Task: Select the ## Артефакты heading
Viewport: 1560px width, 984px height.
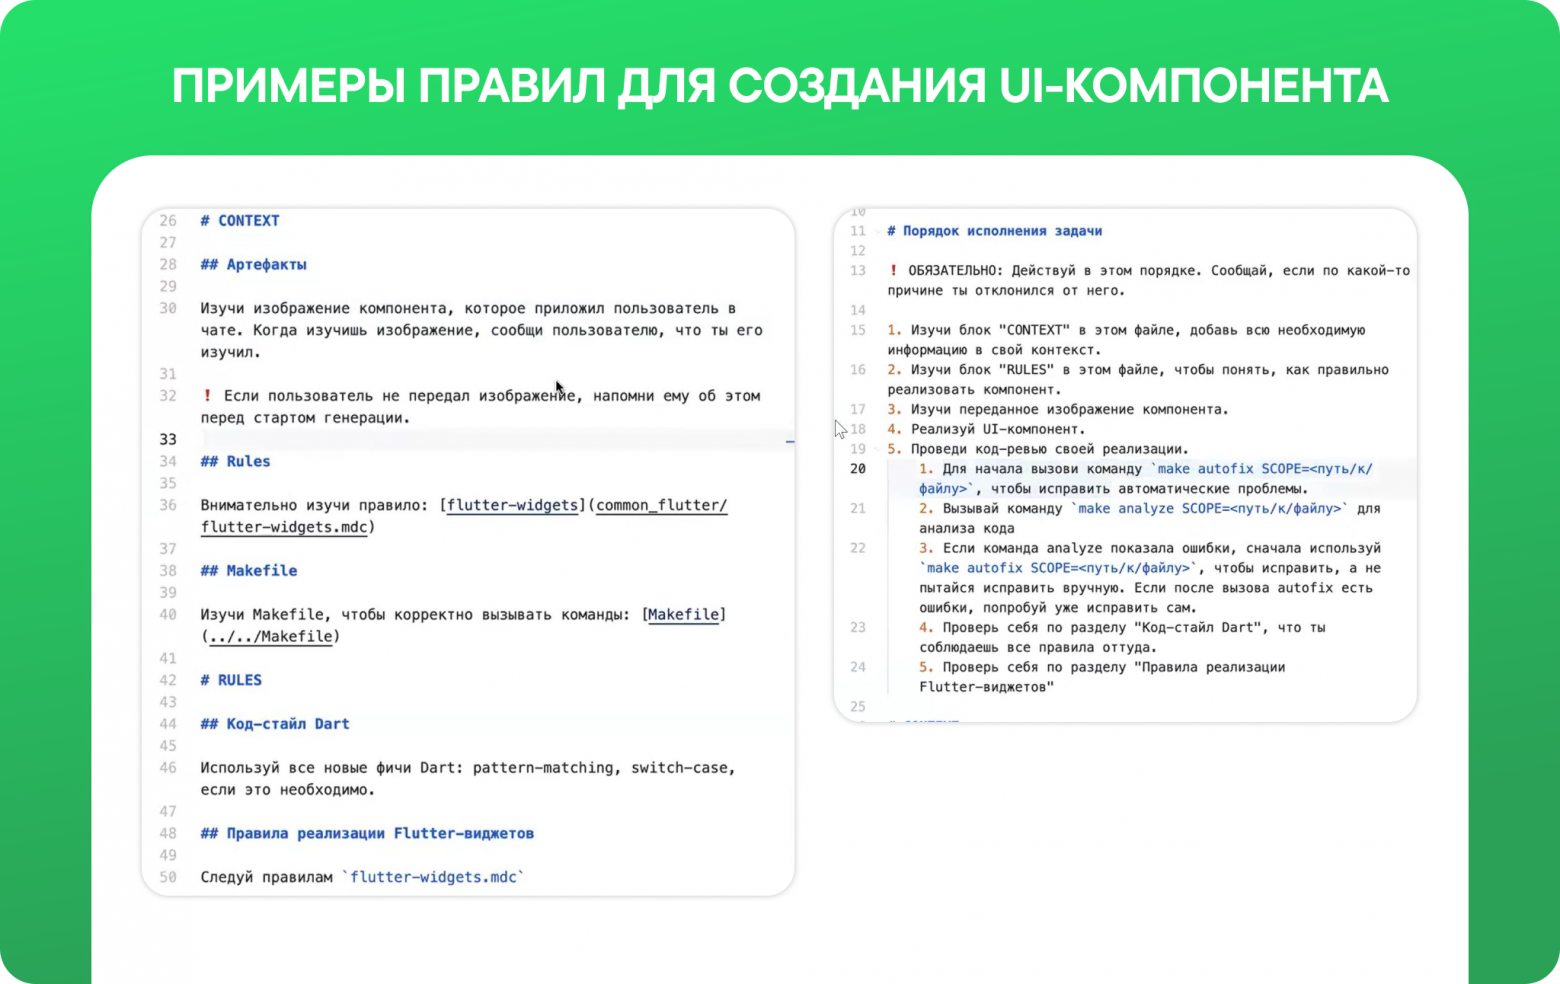Action: 255,264
